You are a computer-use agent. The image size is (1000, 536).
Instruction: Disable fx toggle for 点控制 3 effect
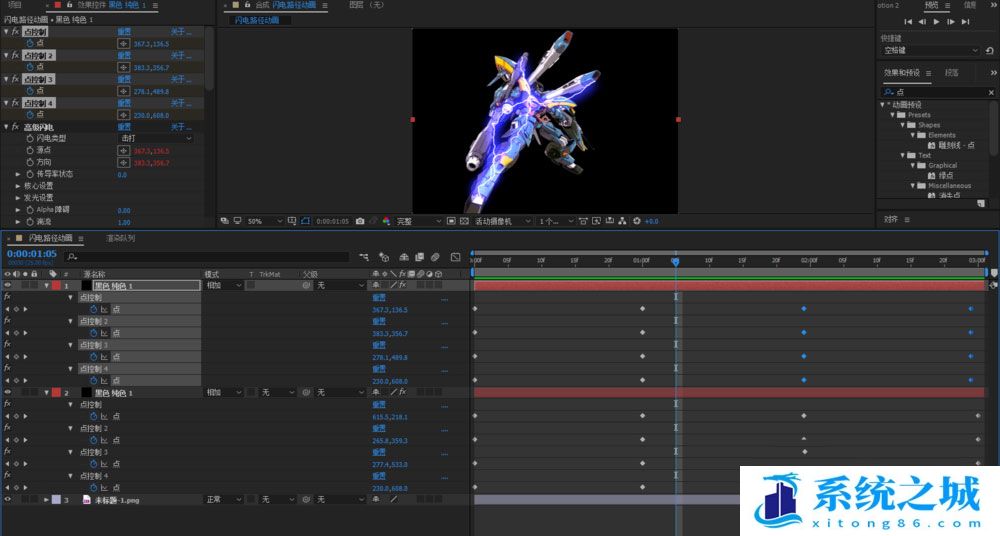(x=15, y=79)
